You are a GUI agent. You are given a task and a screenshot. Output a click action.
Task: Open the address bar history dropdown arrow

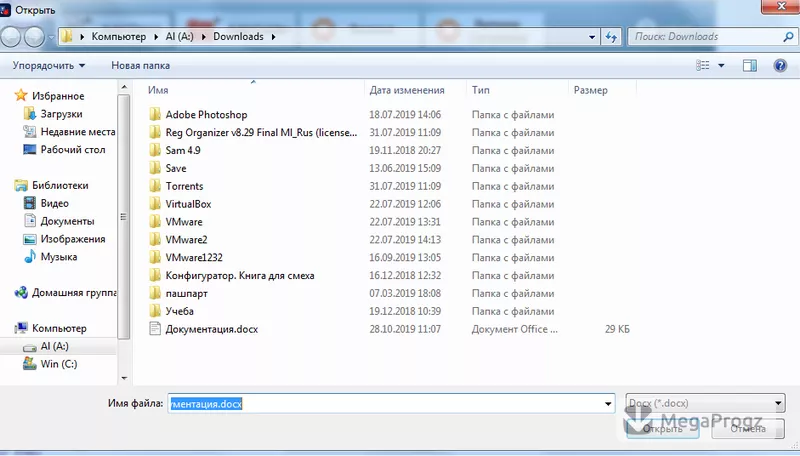pyautogui.click(x=592, y=37)
